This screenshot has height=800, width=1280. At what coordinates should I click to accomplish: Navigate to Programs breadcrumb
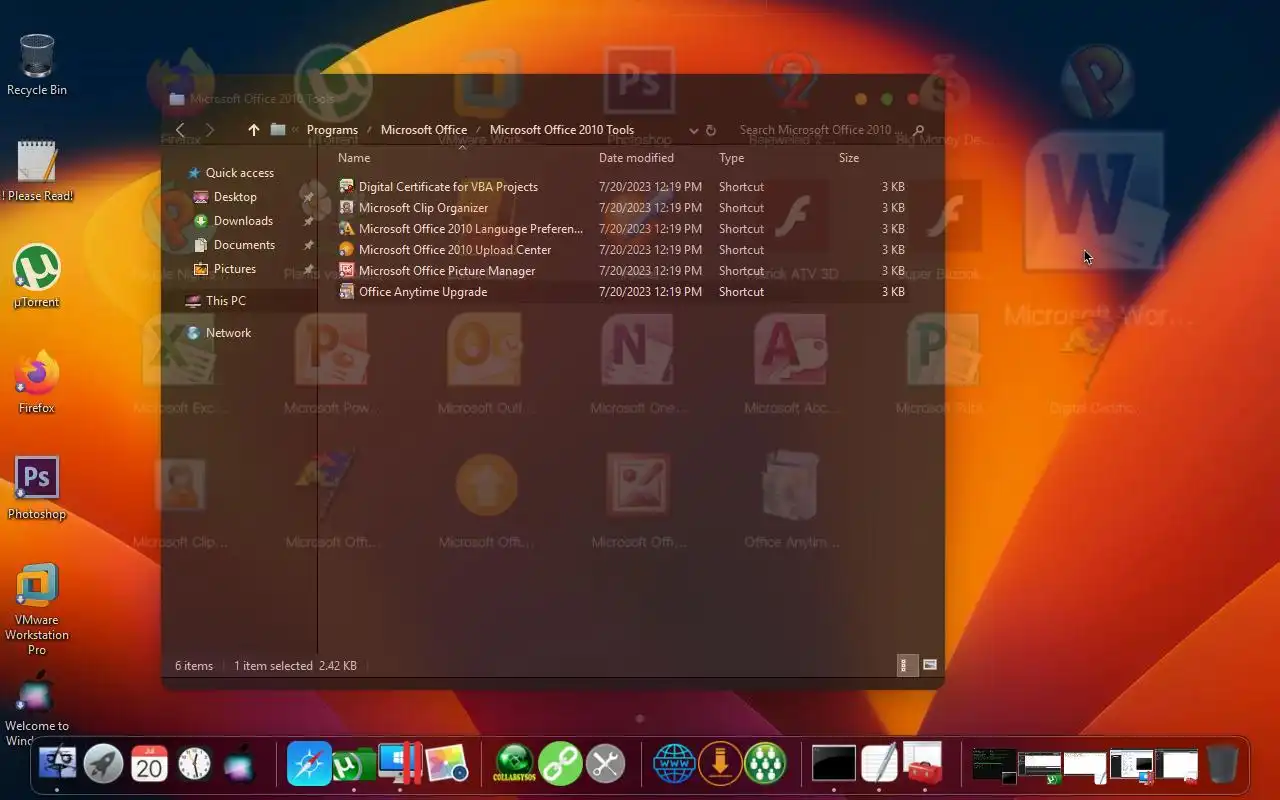click(x=332, y=130)
